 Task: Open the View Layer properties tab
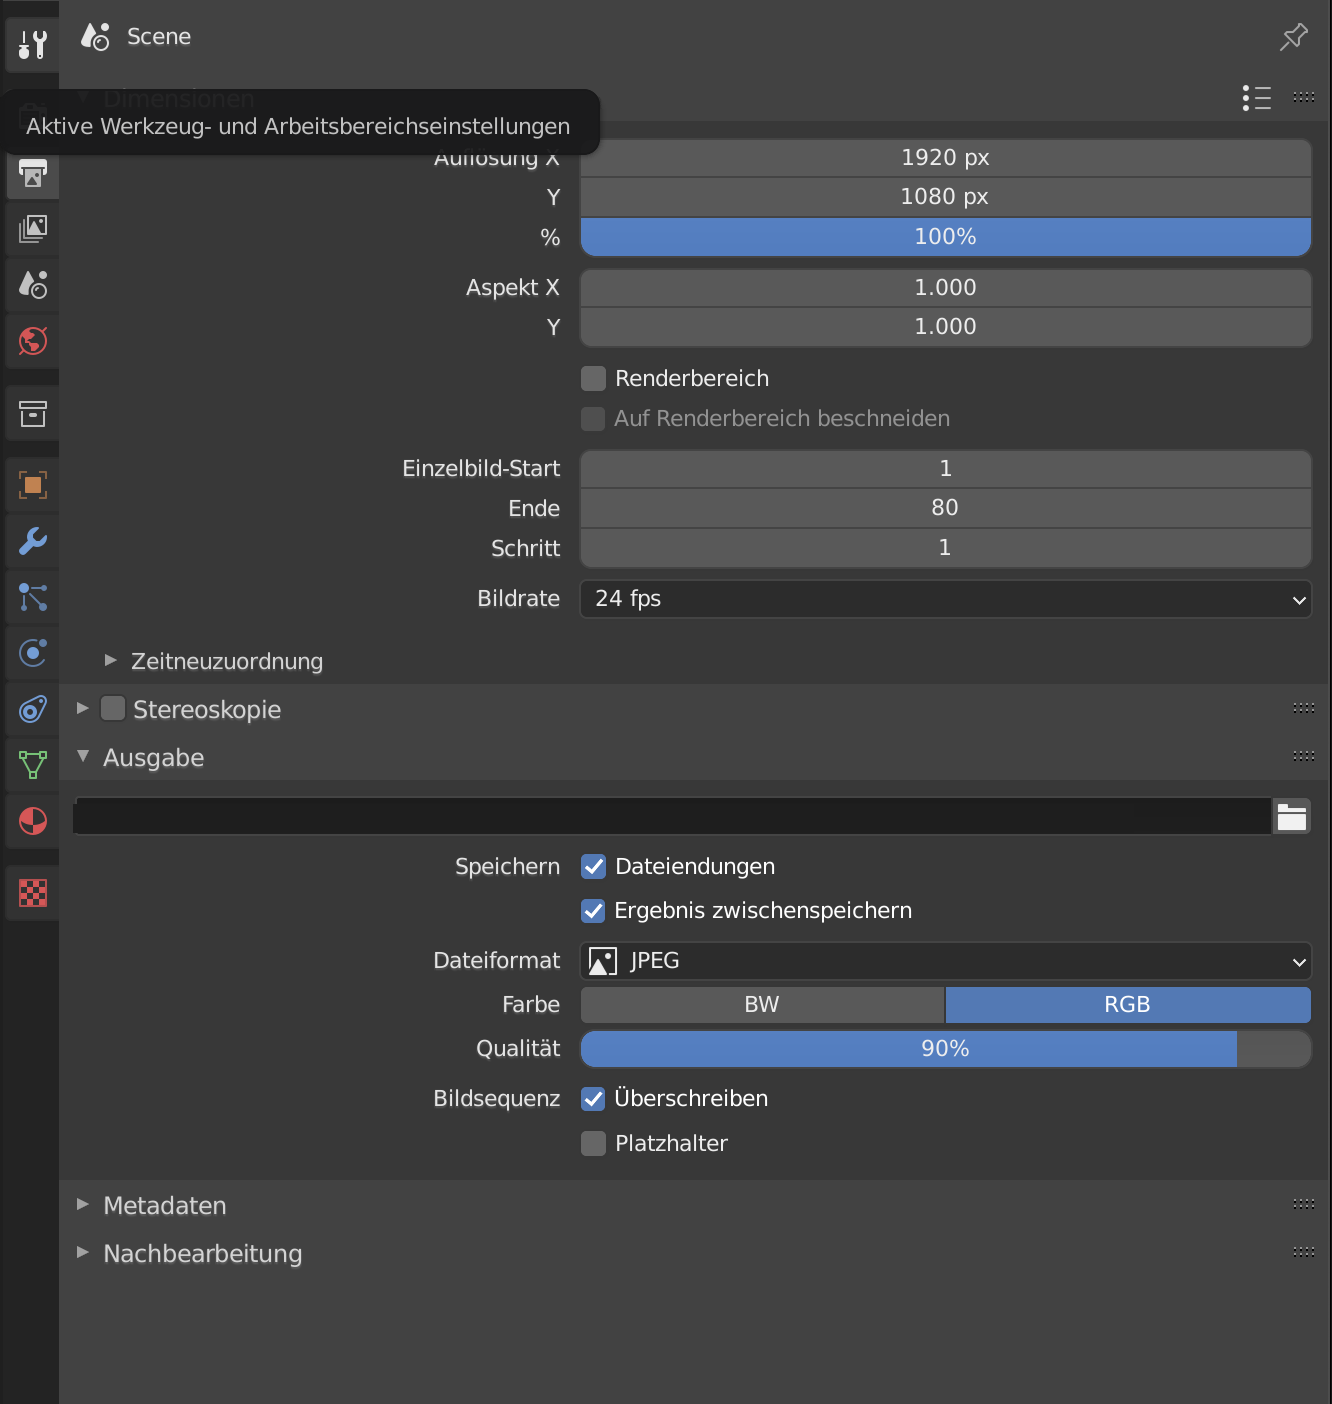33,229
